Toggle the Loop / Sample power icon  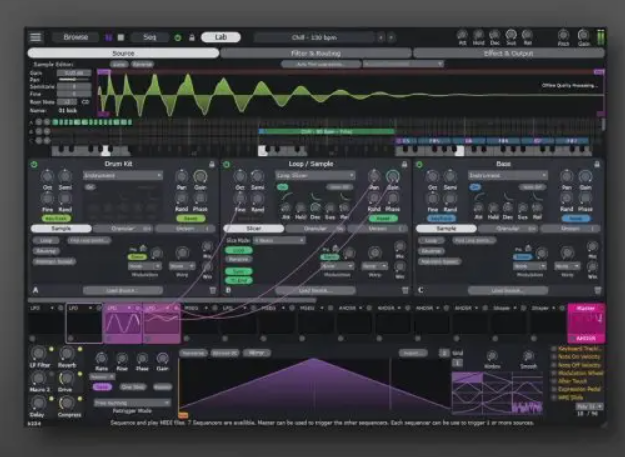click(x=224, y=163)
